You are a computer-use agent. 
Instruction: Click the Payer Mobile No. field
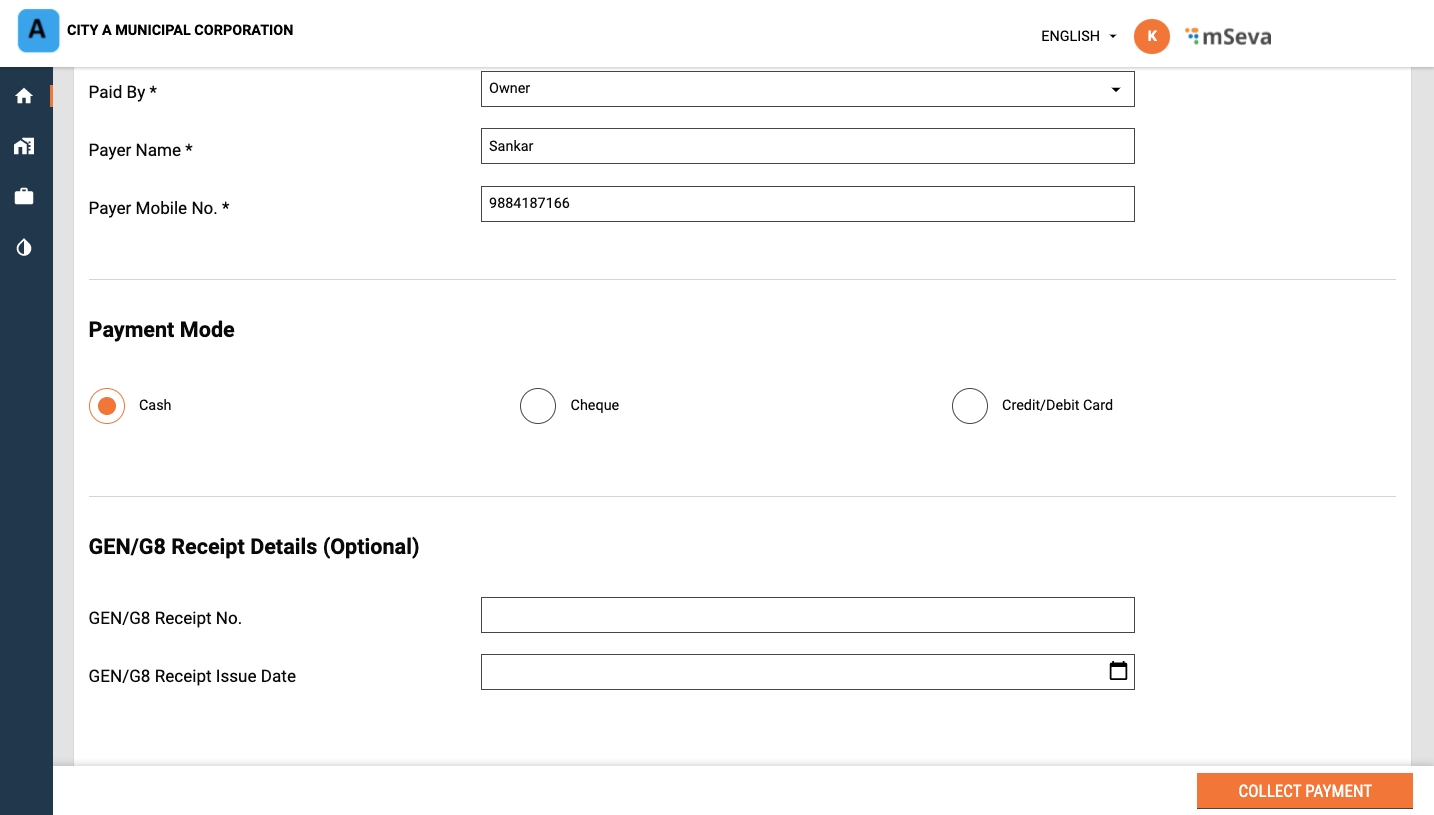tap(807, 204)
